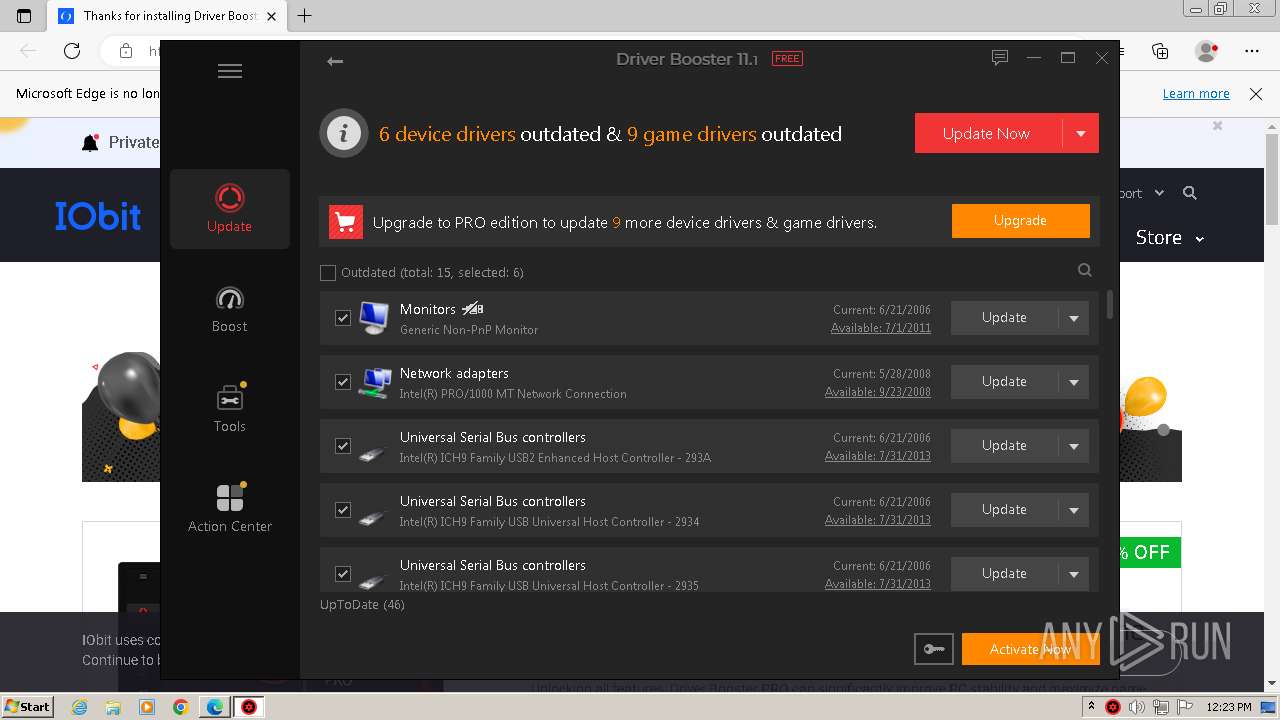Click the Activate Now button
This screenshot has height=720, width=1280.
click(x=1030, y=649)
